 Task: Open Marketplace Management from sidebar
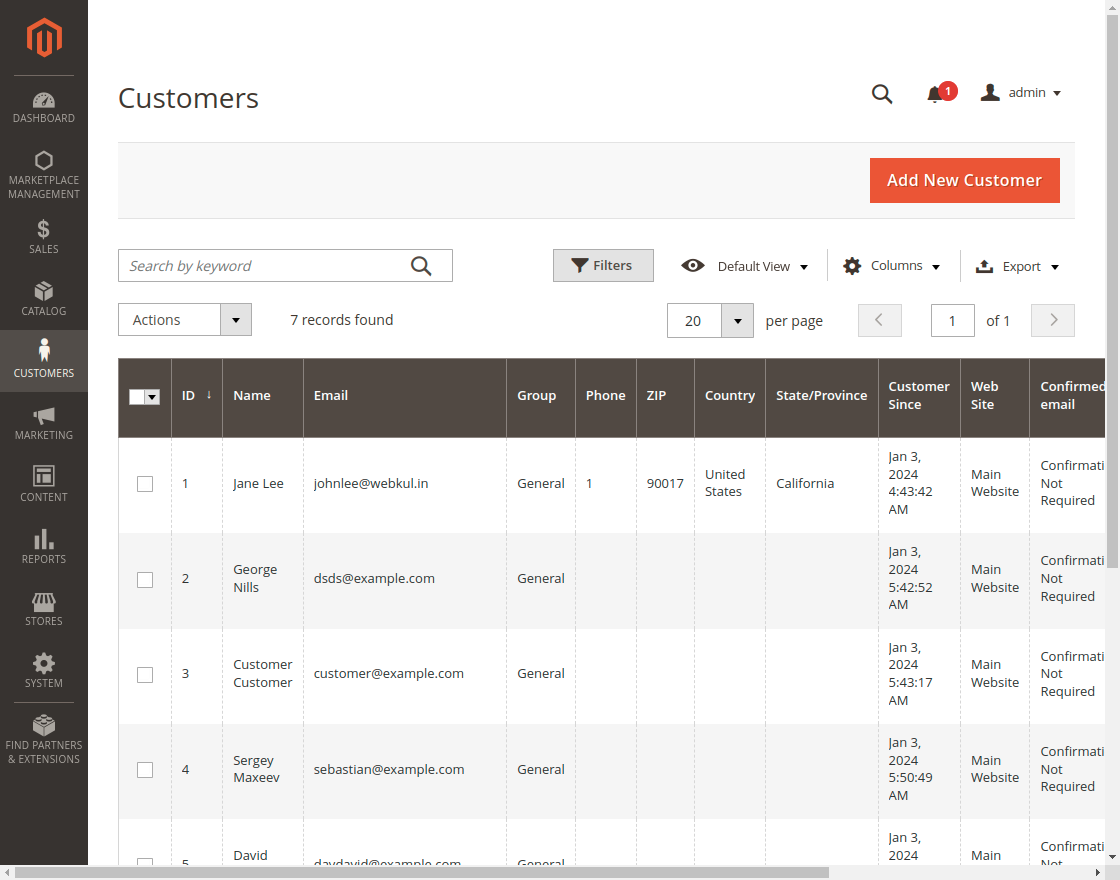(44, 174)
